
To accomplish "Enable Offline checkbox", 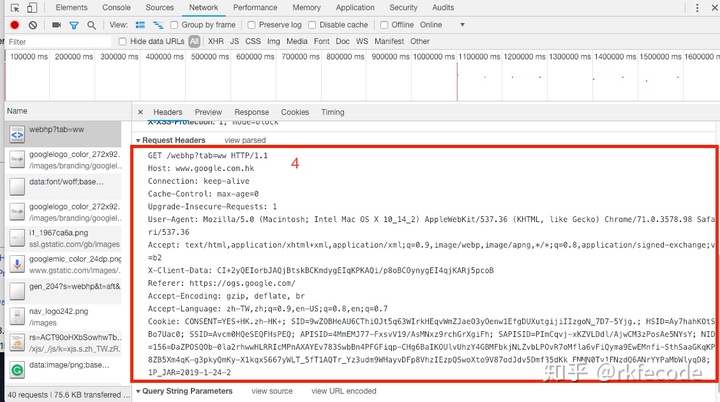I will tap(384, 25).
